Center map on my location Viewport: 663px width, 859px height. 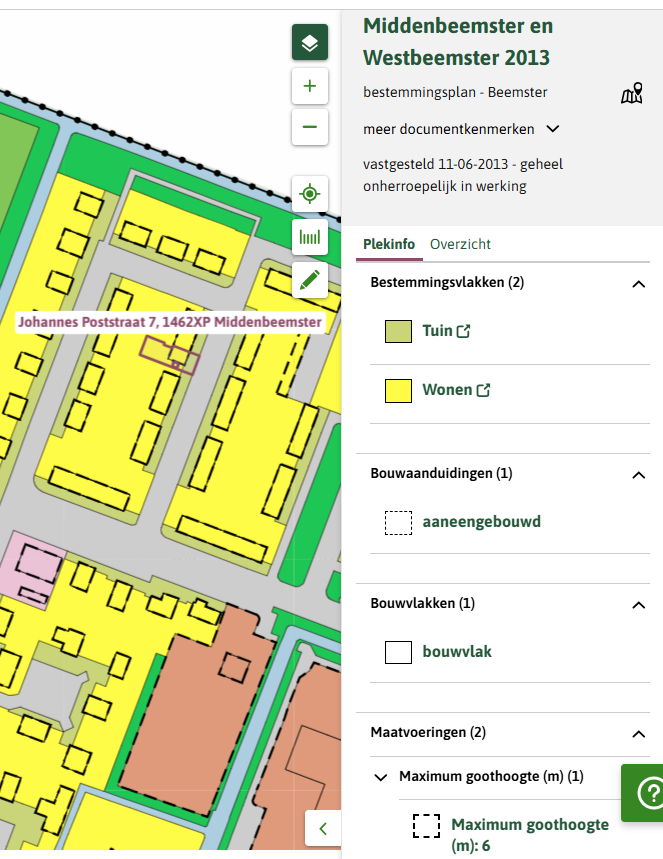(310, 194)
